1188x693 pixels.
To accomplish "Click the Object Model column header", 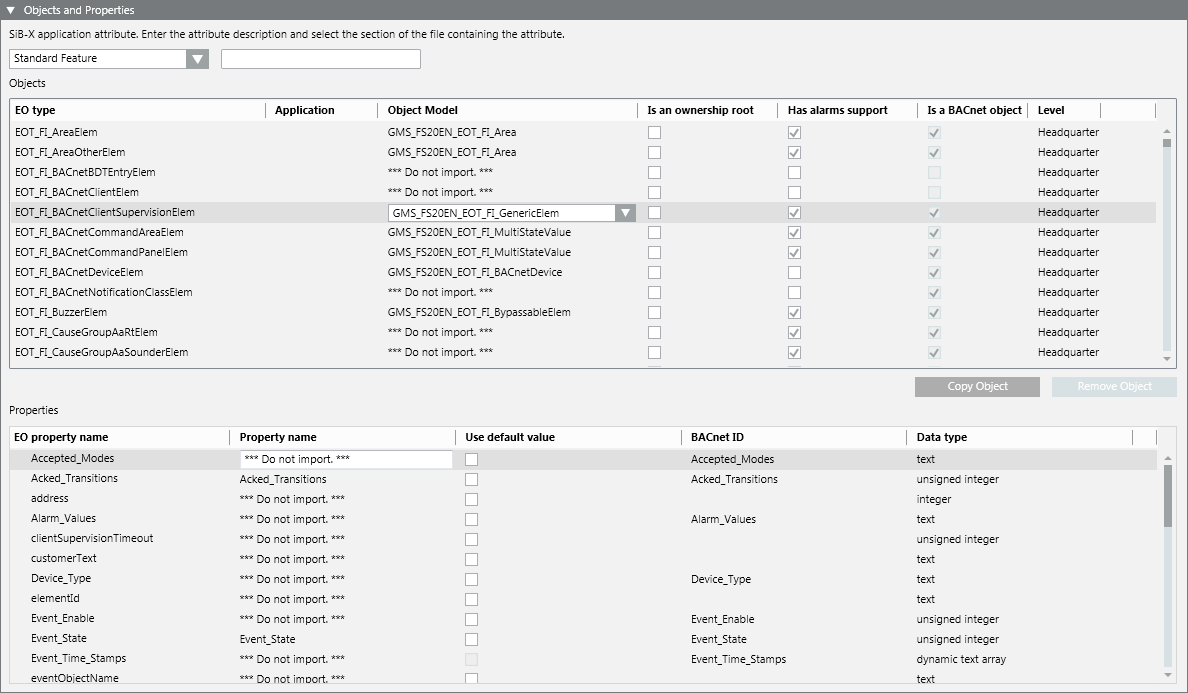I will (x=422, y=110).
